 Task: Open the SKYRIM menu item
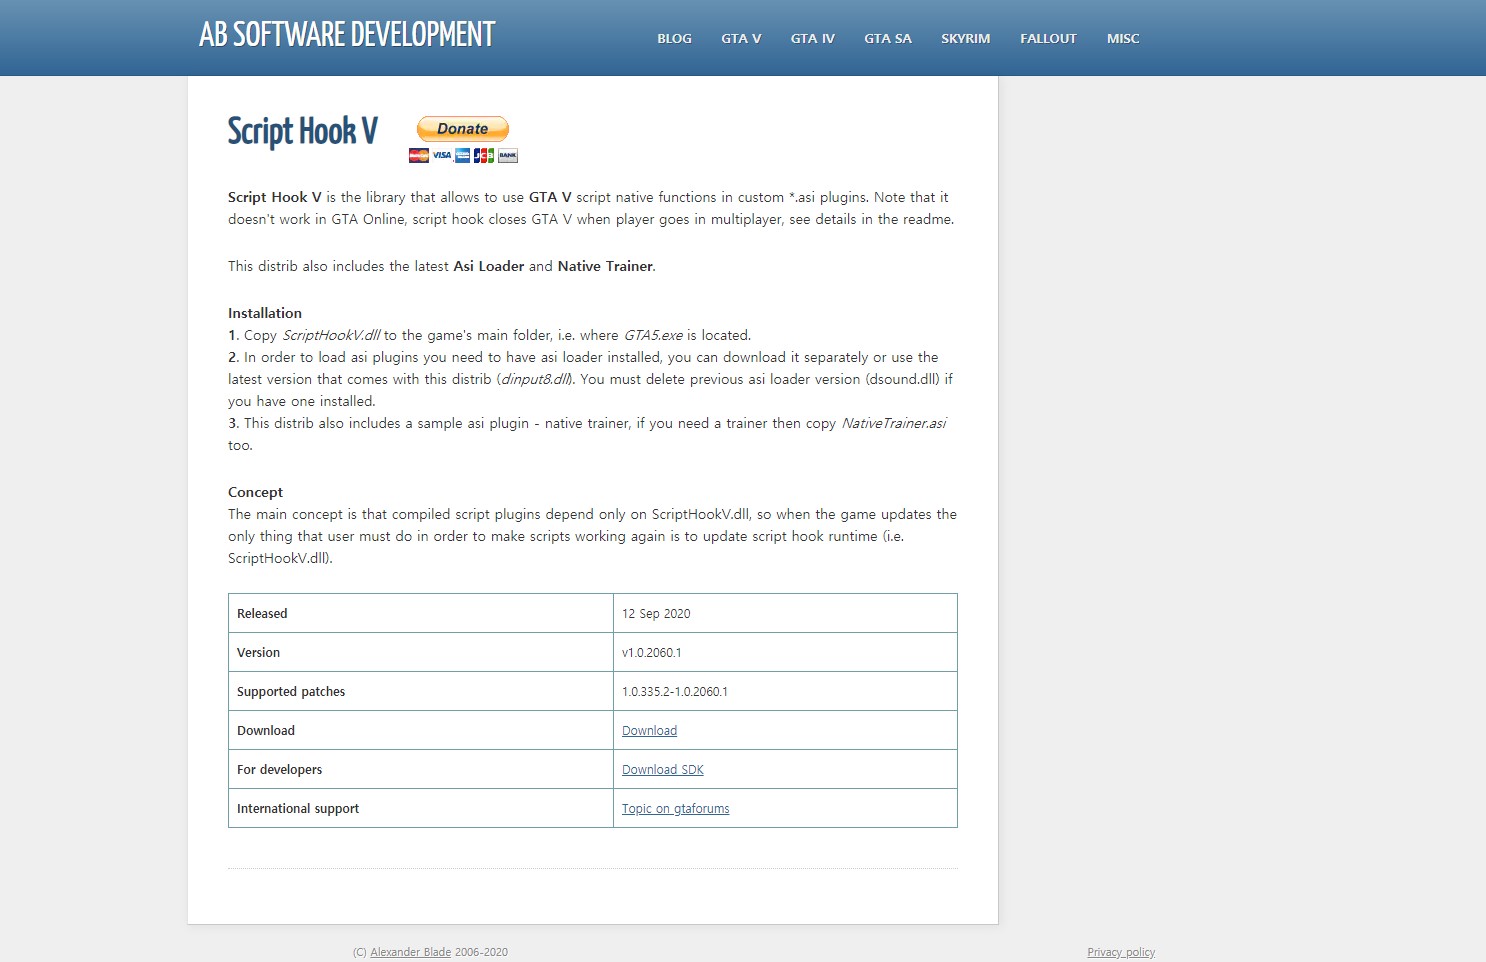965,39
